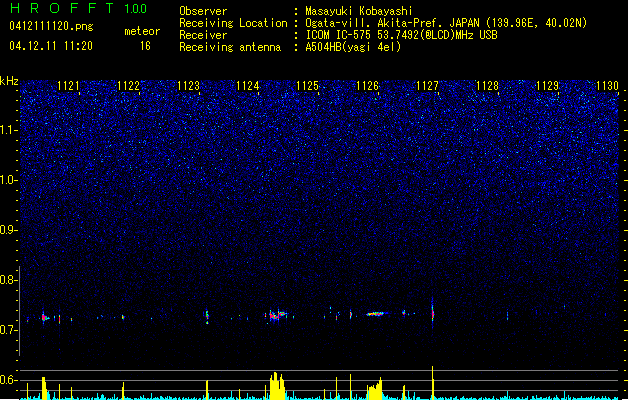
Task: Click the 0.8 kHz frequency axis label
Action: [9, 280]
